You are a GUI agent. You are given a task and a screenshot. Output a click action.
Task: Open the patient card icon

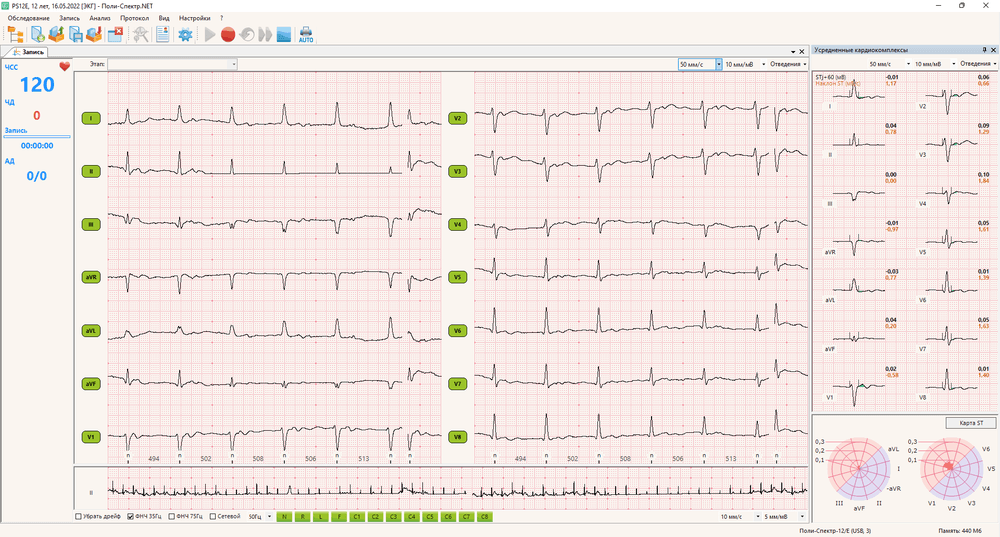(163, 34)
